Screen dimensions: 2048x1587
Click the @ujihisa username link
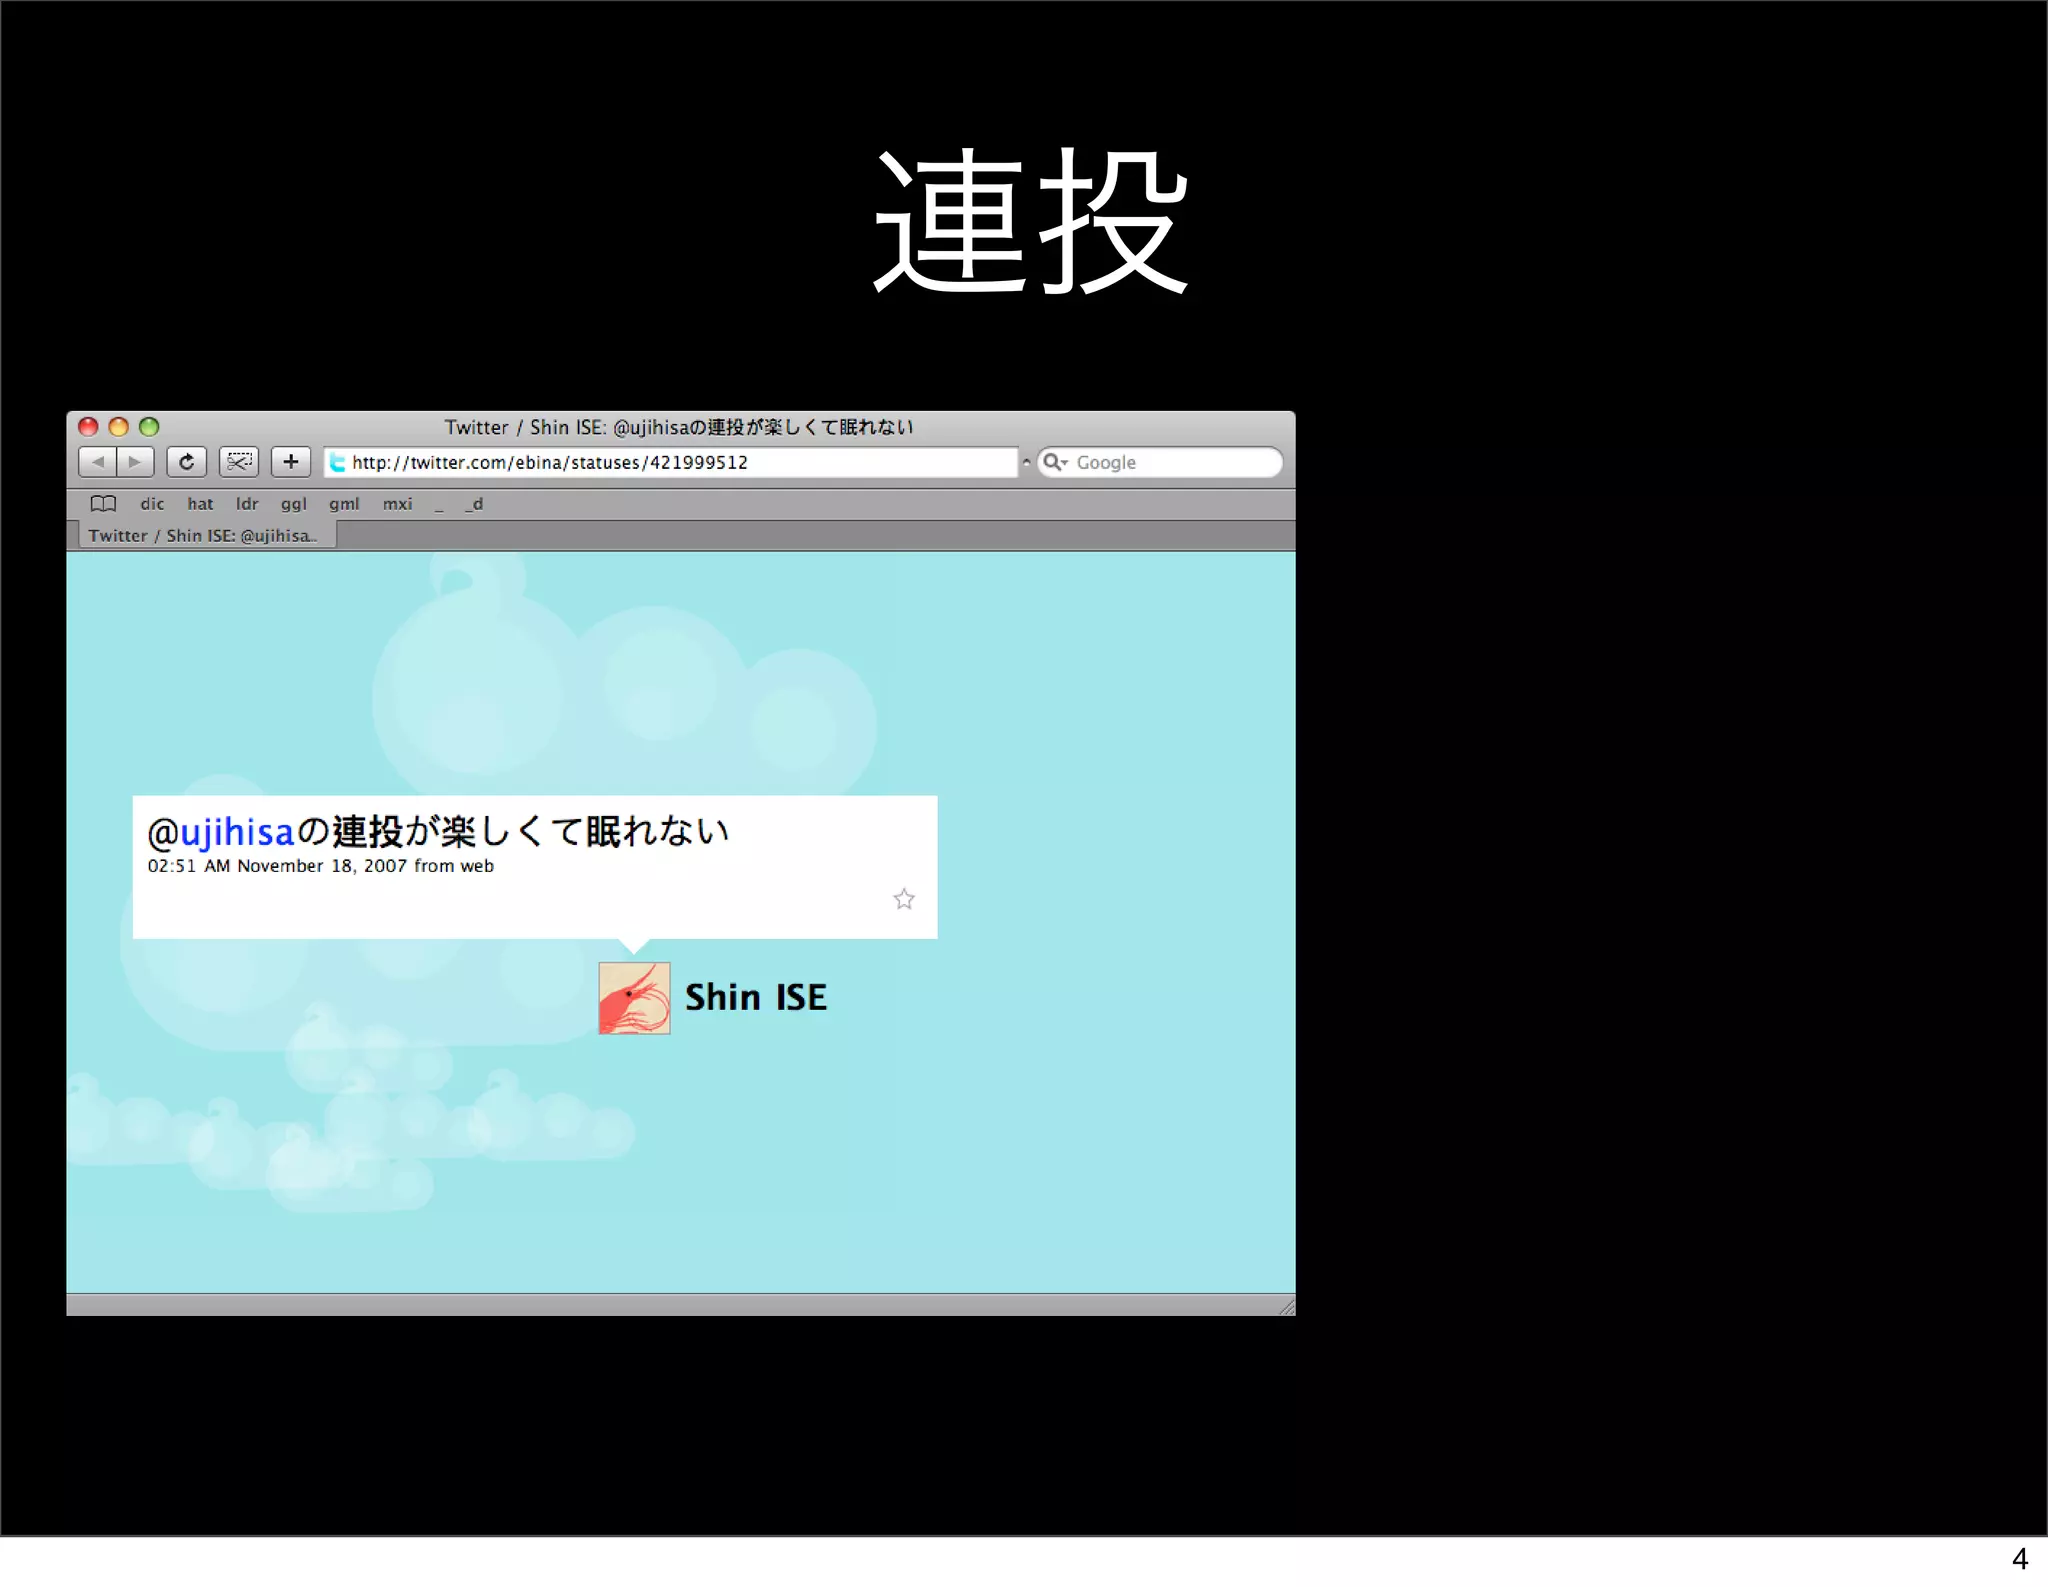point(237,832)
